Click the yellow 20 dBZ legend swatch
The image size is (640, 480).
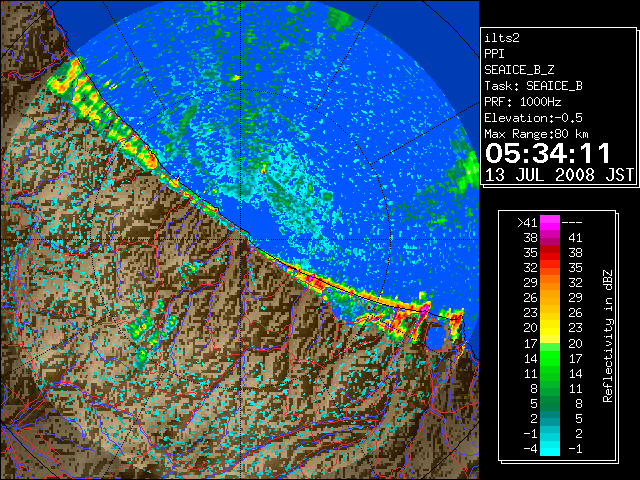point(549,328)
